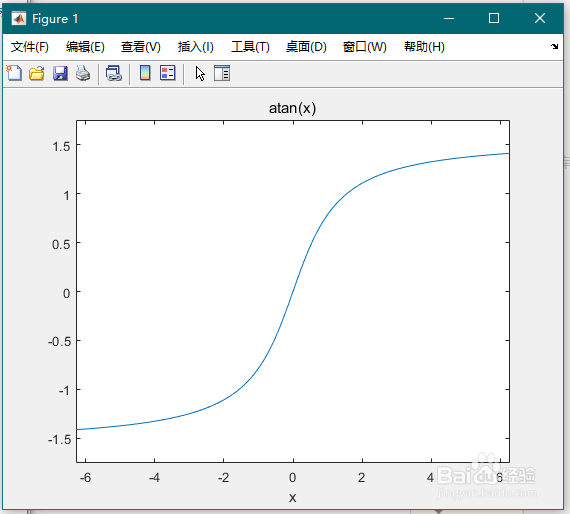Insert a legend using the toolbar icon
The height and width of the screenshot is (514, 570).
click(x=168, y=73)
